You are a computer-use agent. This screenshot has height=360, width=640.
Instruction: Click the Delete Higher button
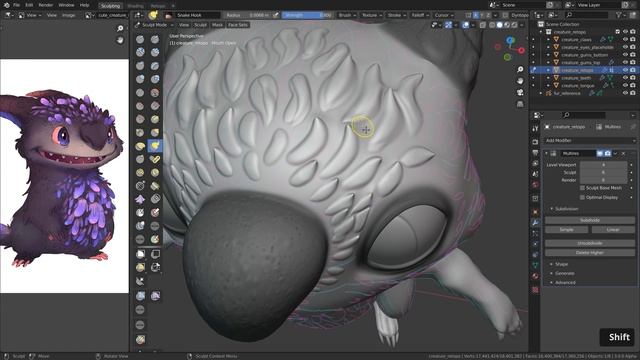click(x=590, y=253)
